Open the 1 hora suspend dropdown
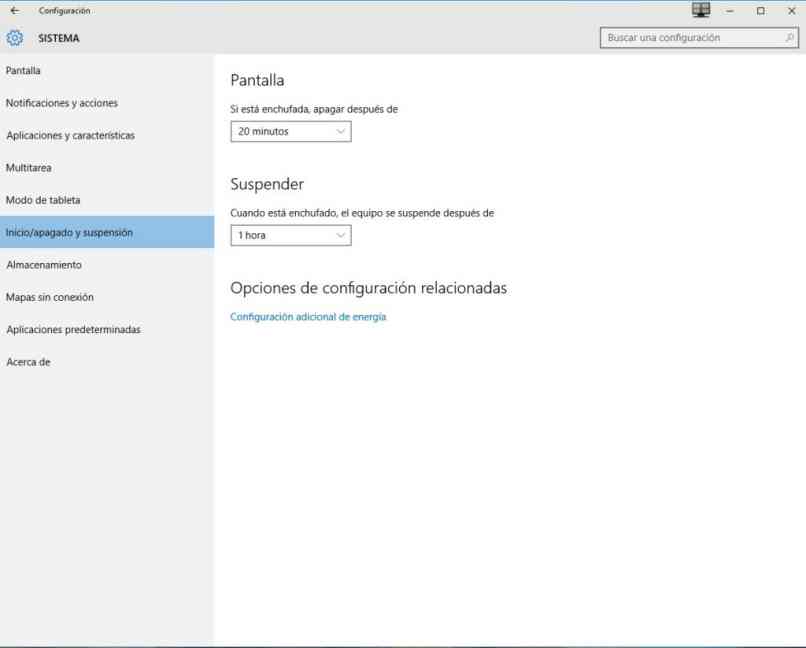The width and height of the screenshot is (806, 648). tap(291, 235)
